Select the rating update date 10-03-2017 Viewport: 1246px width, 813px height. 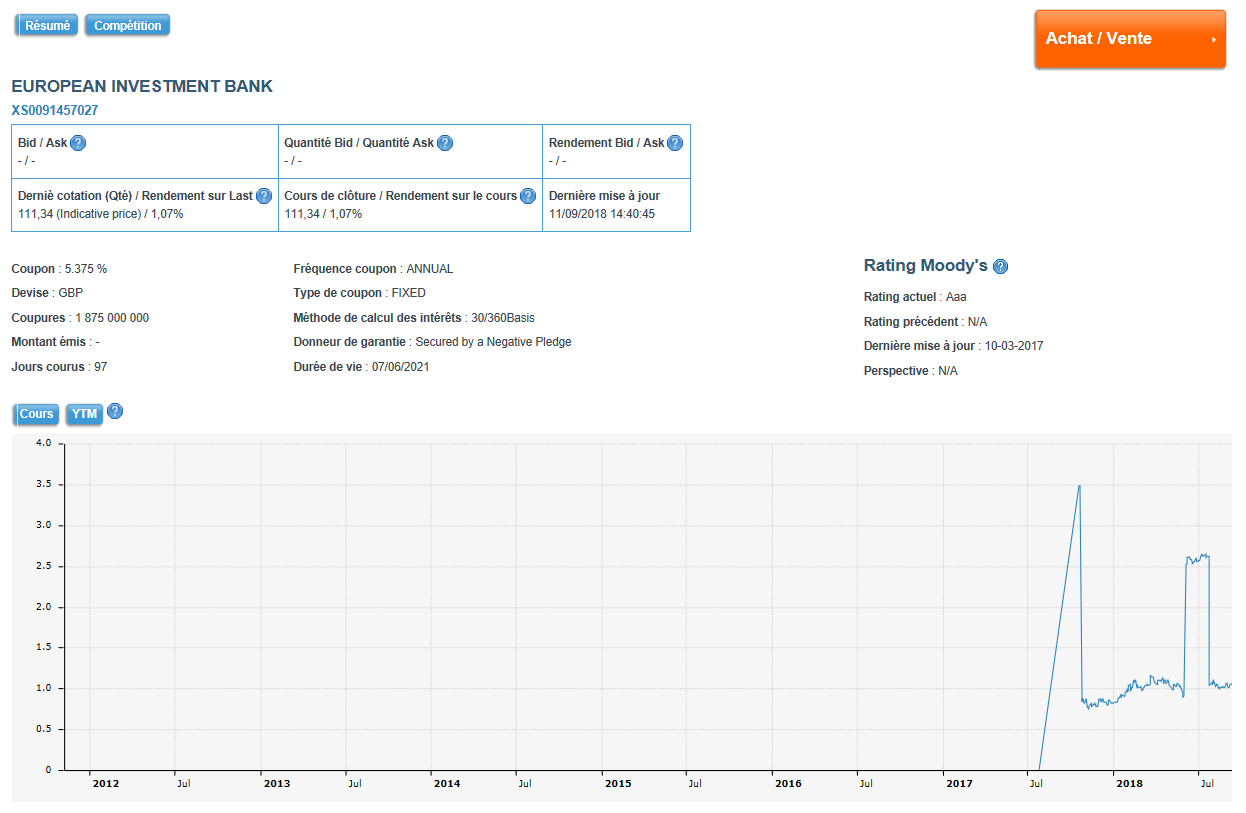tap(1014, 346)
